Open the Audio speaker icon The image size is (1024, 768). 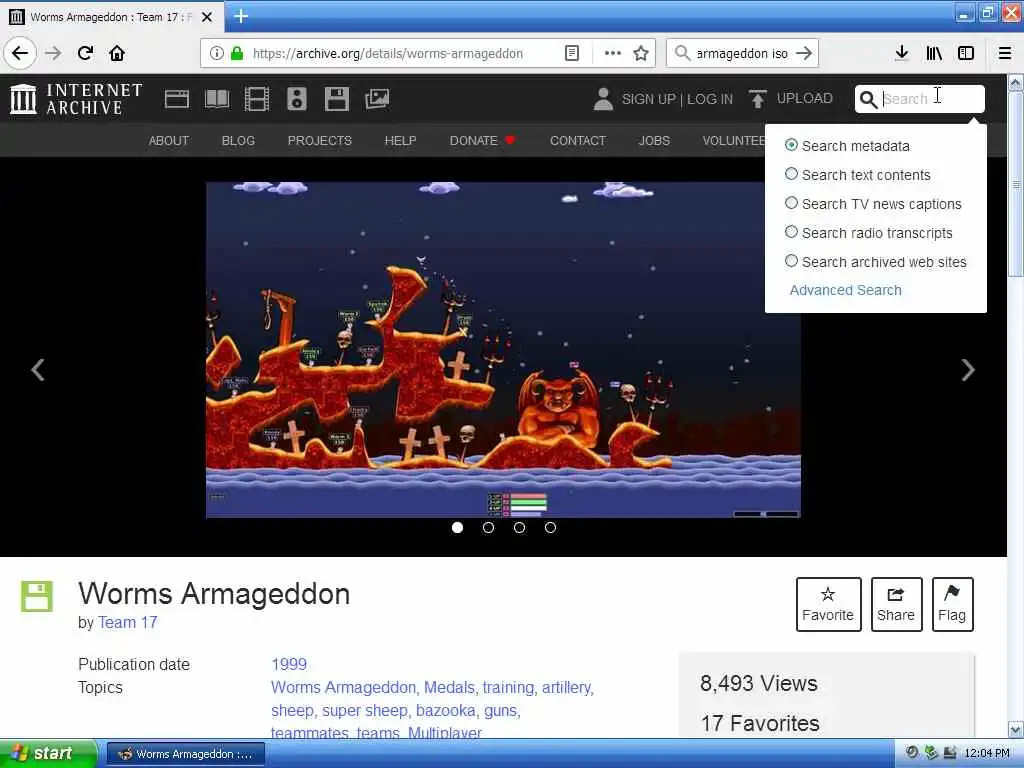(x=296, y=99)
